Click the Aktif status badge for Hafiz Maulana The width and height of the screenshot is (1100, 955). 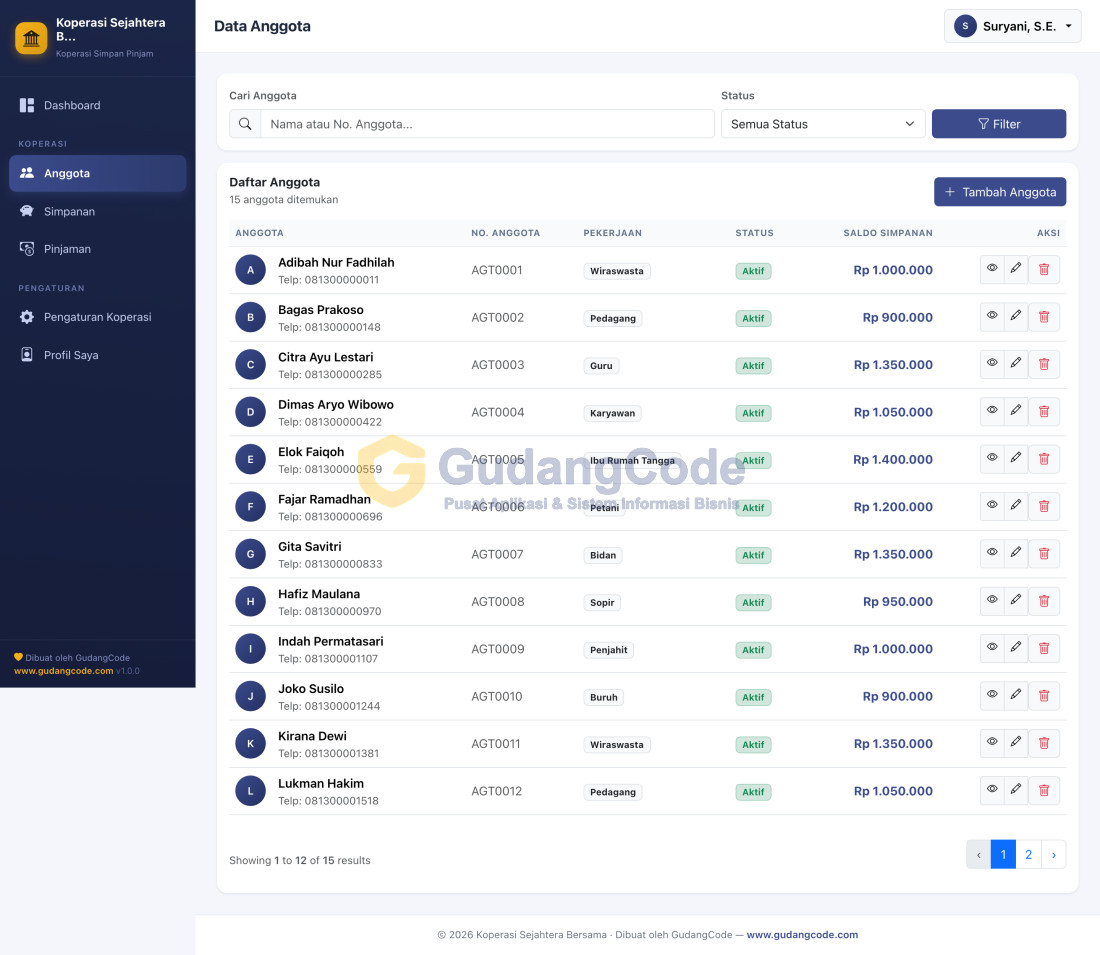click(x=753, y=602)
